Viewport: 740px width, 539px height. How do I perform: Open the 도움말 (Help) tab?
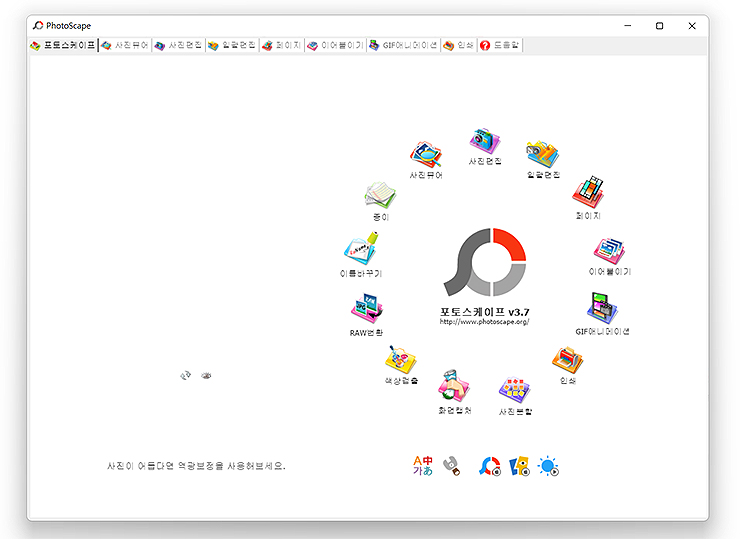(500, 45)
